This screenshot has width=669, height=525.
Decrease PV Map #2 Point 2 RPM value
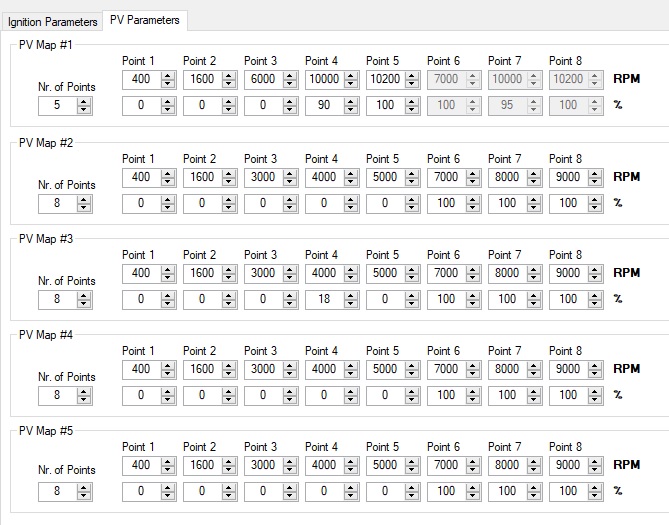pos(229,181)
